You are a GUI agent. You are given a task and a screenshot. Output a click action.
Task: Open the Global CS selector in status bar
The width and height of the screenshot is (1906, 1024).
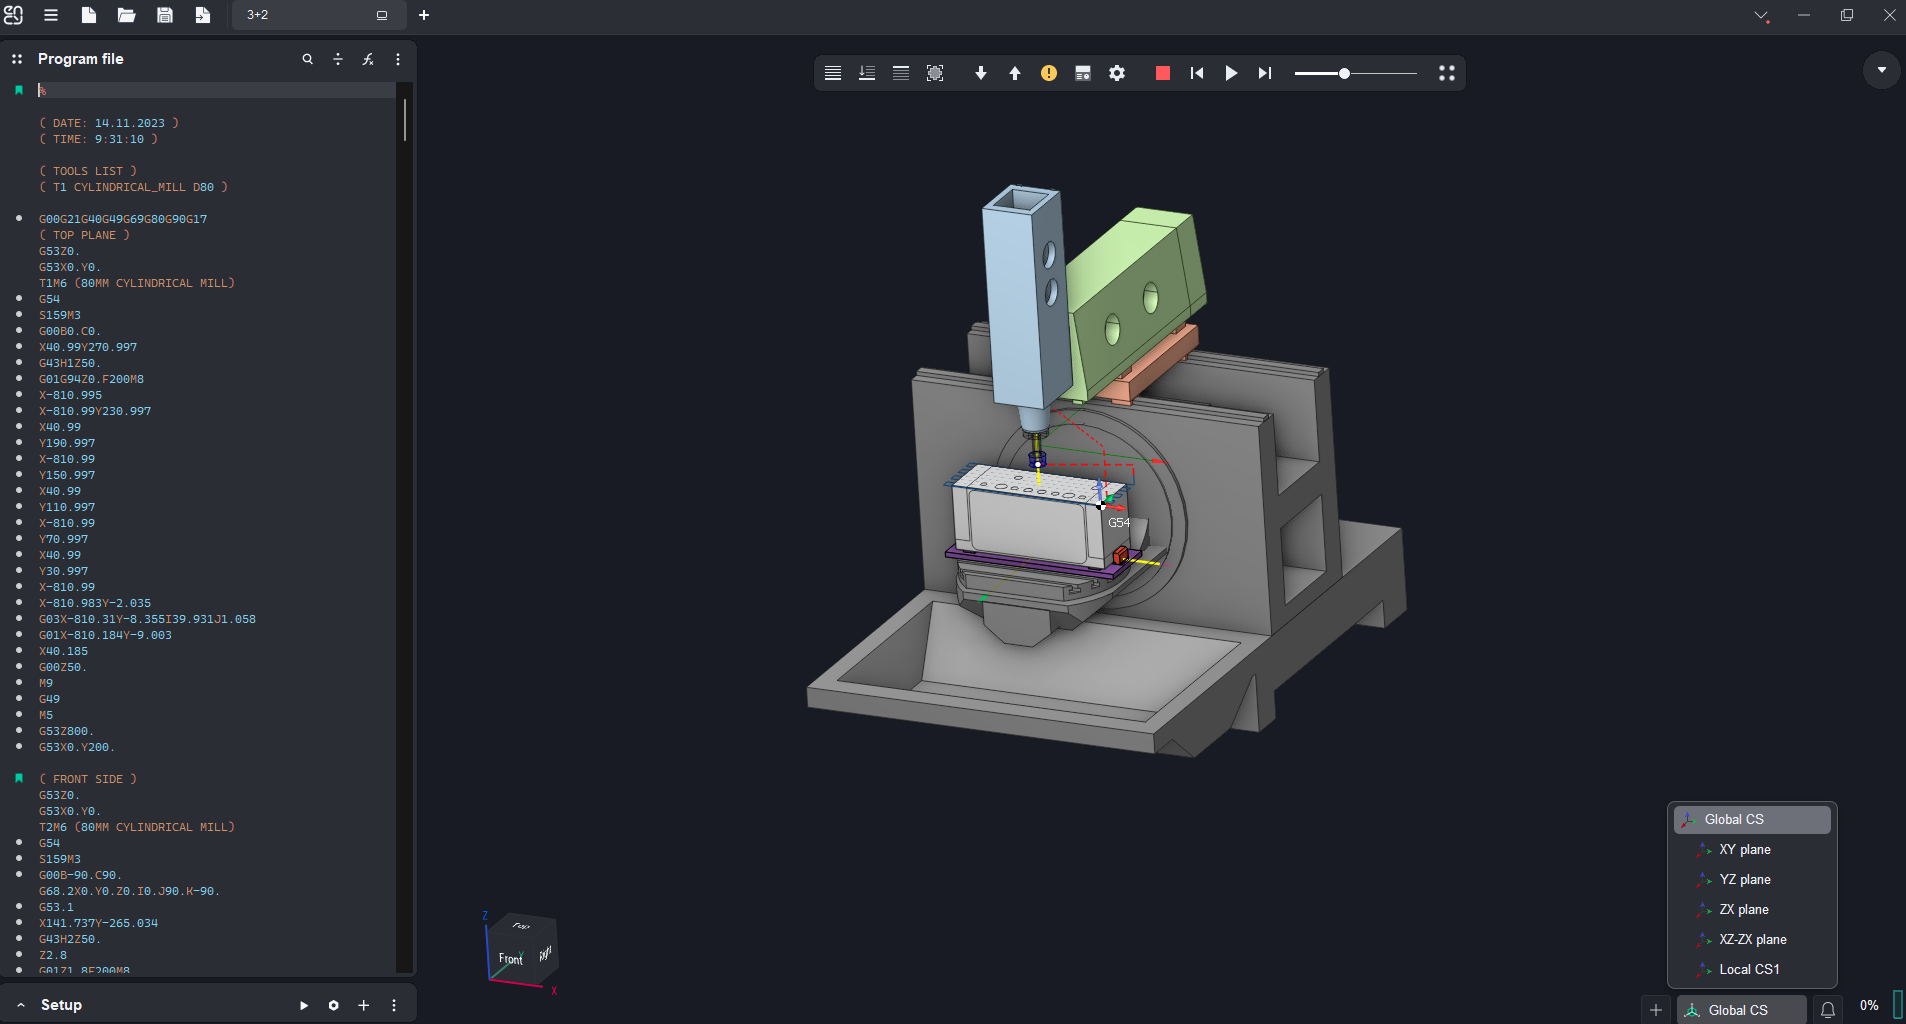[1739, 1010]
